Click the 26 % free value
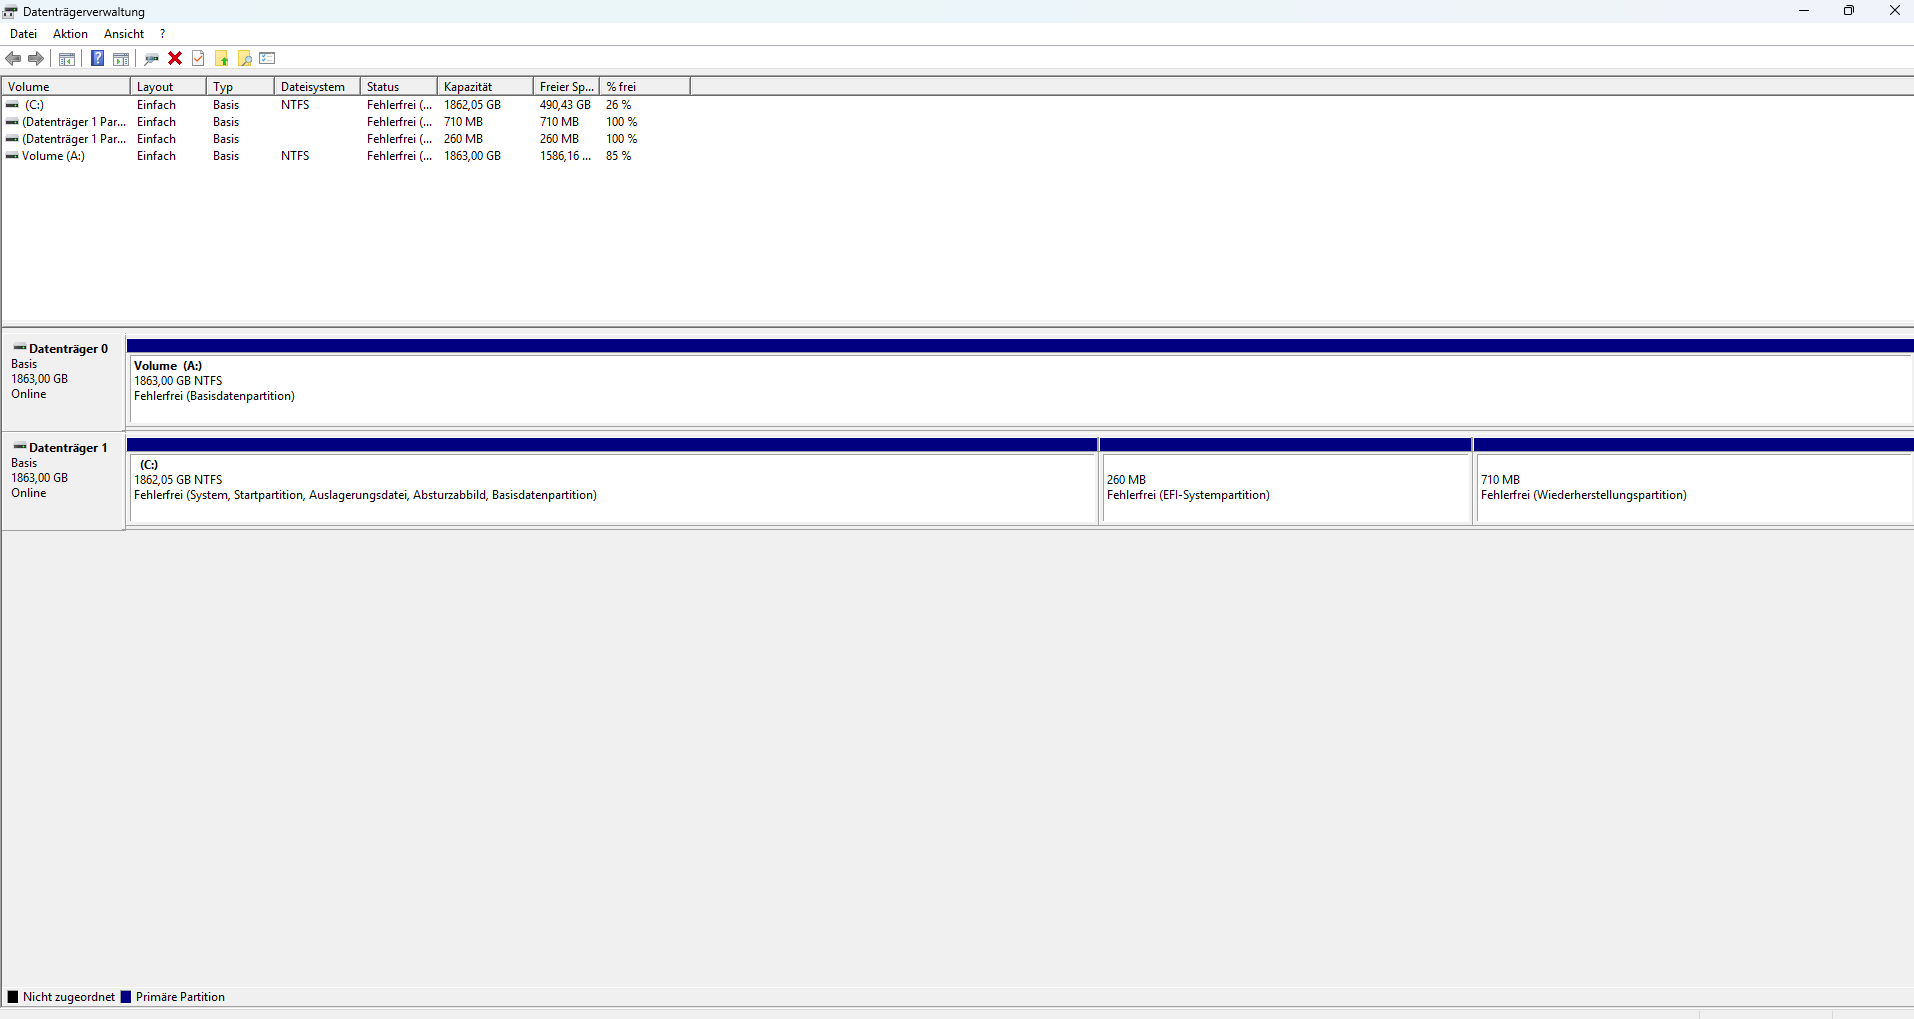1914x1019 pixels. click(618, 105)
